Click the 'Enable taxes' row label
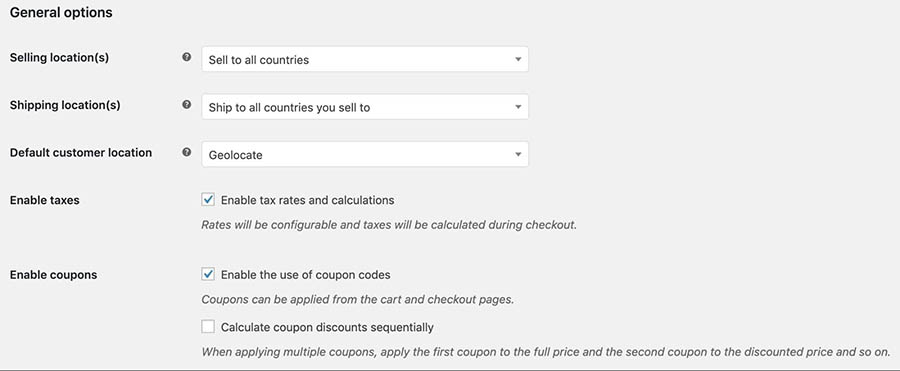Viewport: 900px width, 371px height. (x=45, y=200)
